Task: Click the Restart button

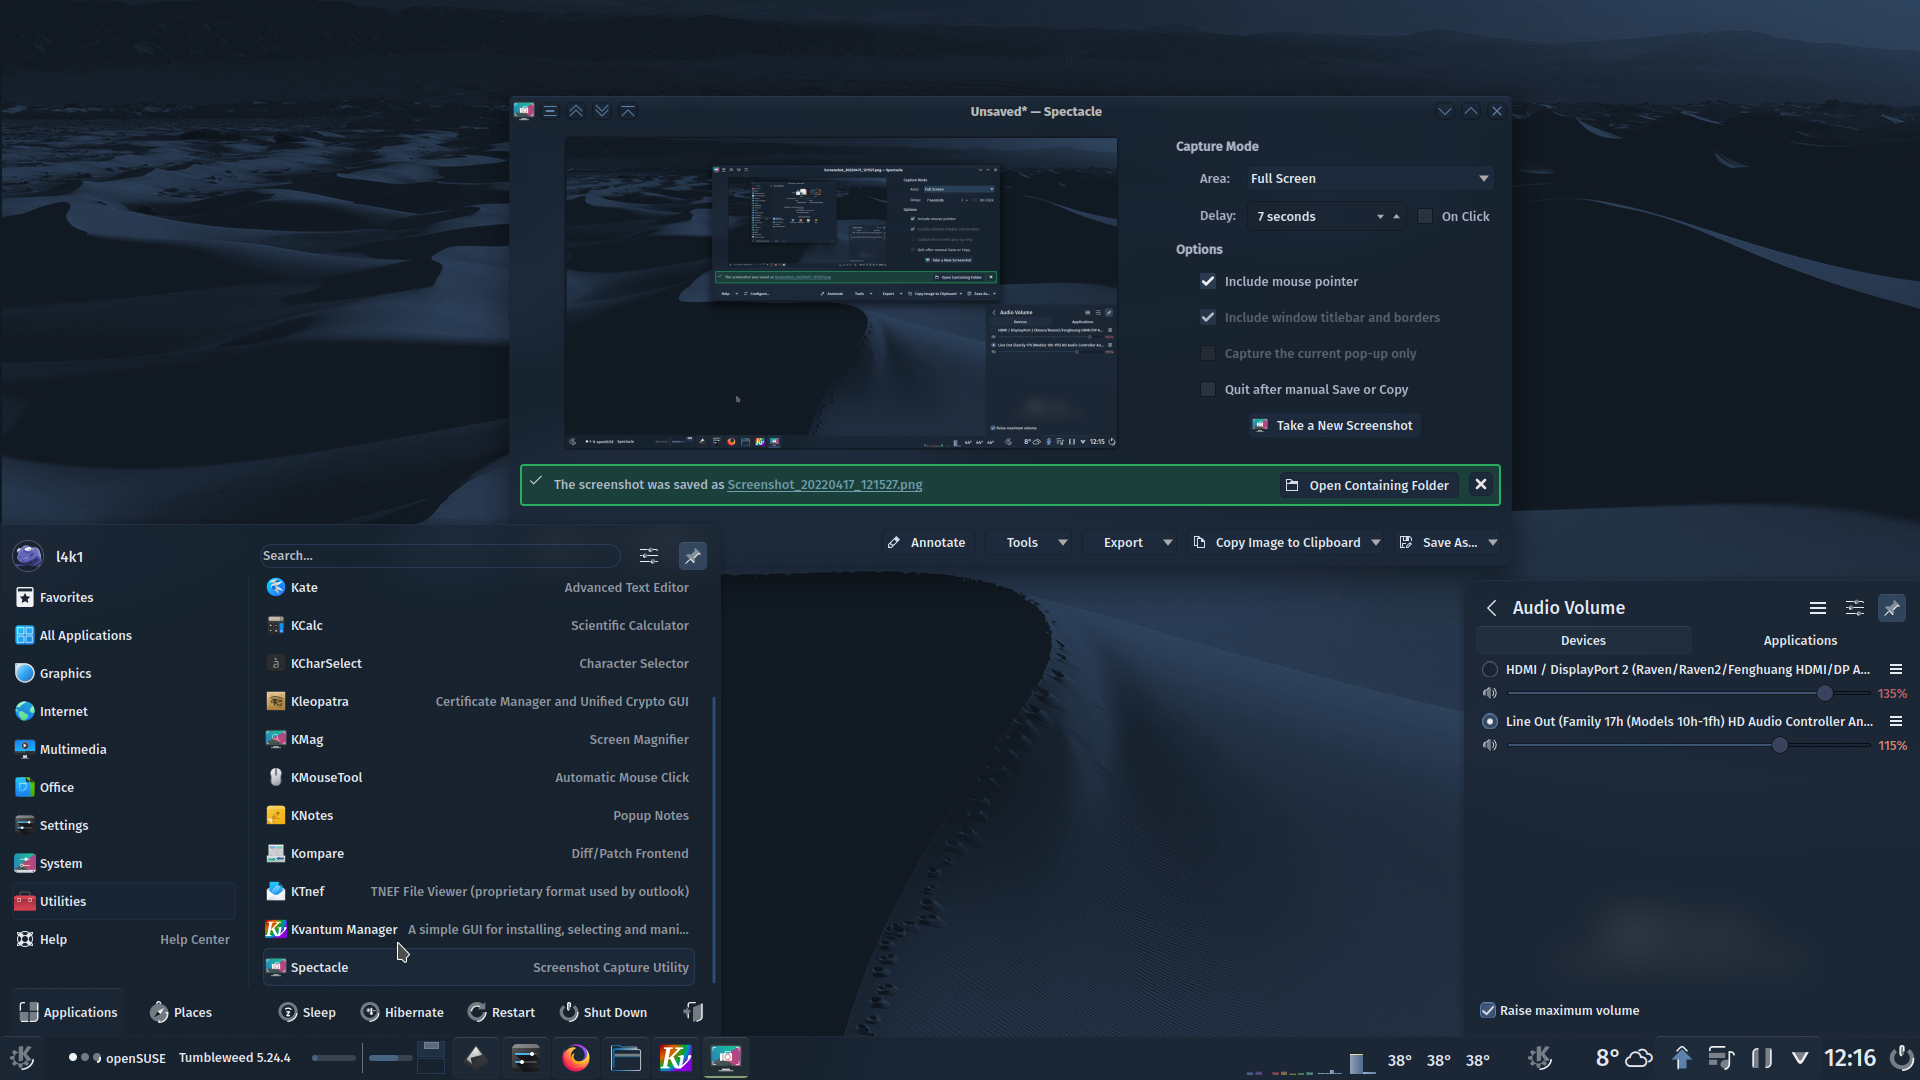Action: point(502,1012)
